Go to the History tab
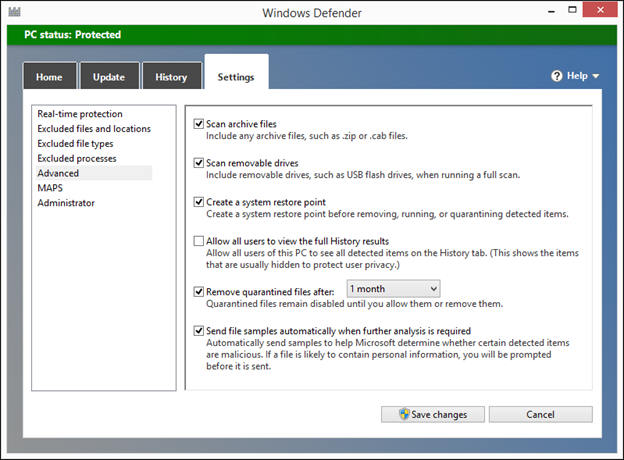The width and height of the screenshot is (624, 460). coord(172,76)
